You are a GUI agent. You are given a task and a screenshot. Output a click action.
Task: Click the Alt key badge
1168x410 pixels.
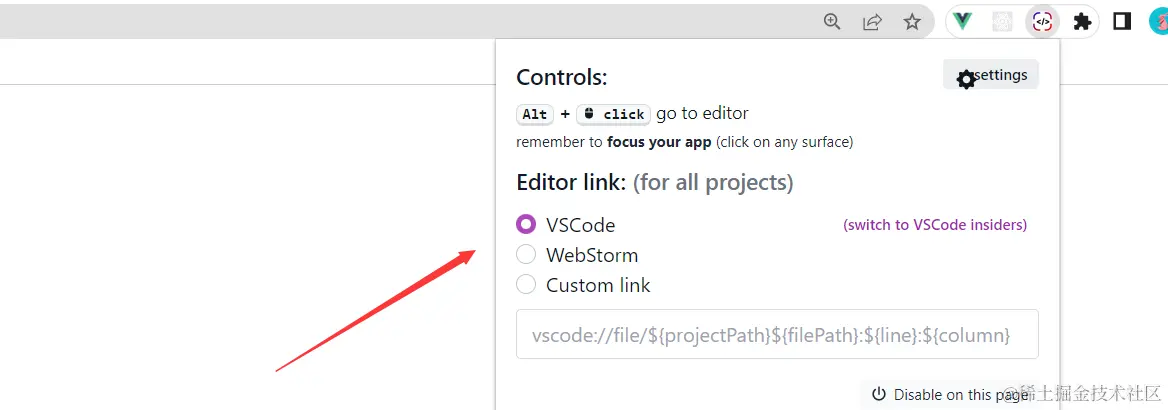coord(535,114)
